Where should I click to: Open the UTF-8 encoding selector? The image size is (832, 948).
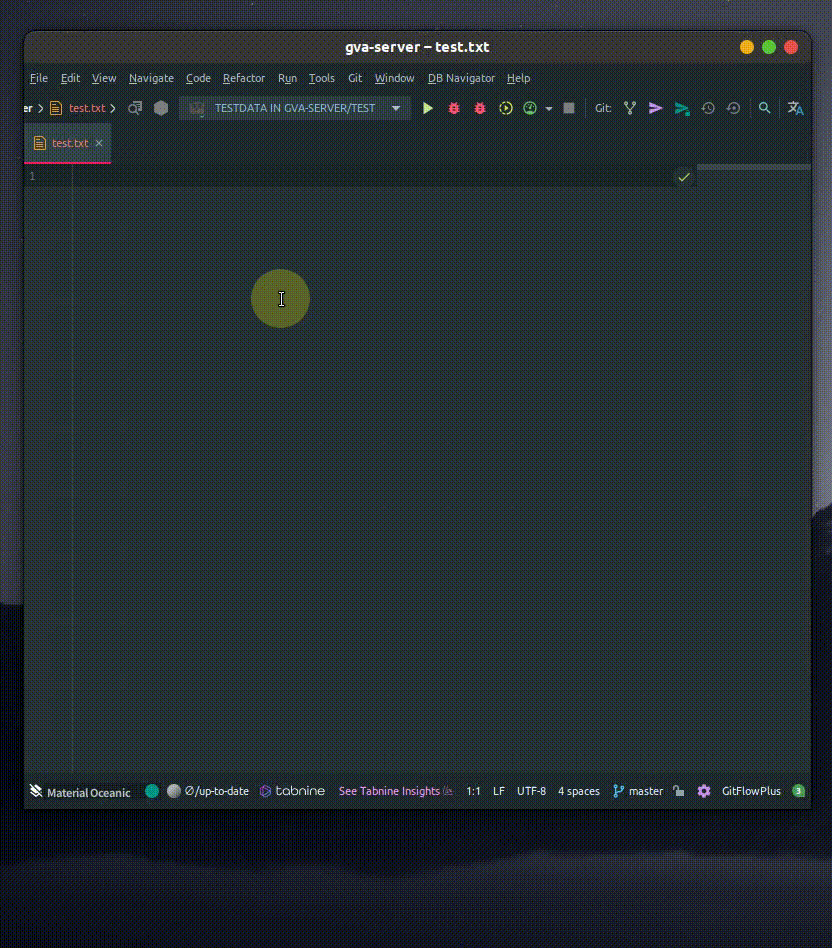pyautogui.click(x=531, y=791)
